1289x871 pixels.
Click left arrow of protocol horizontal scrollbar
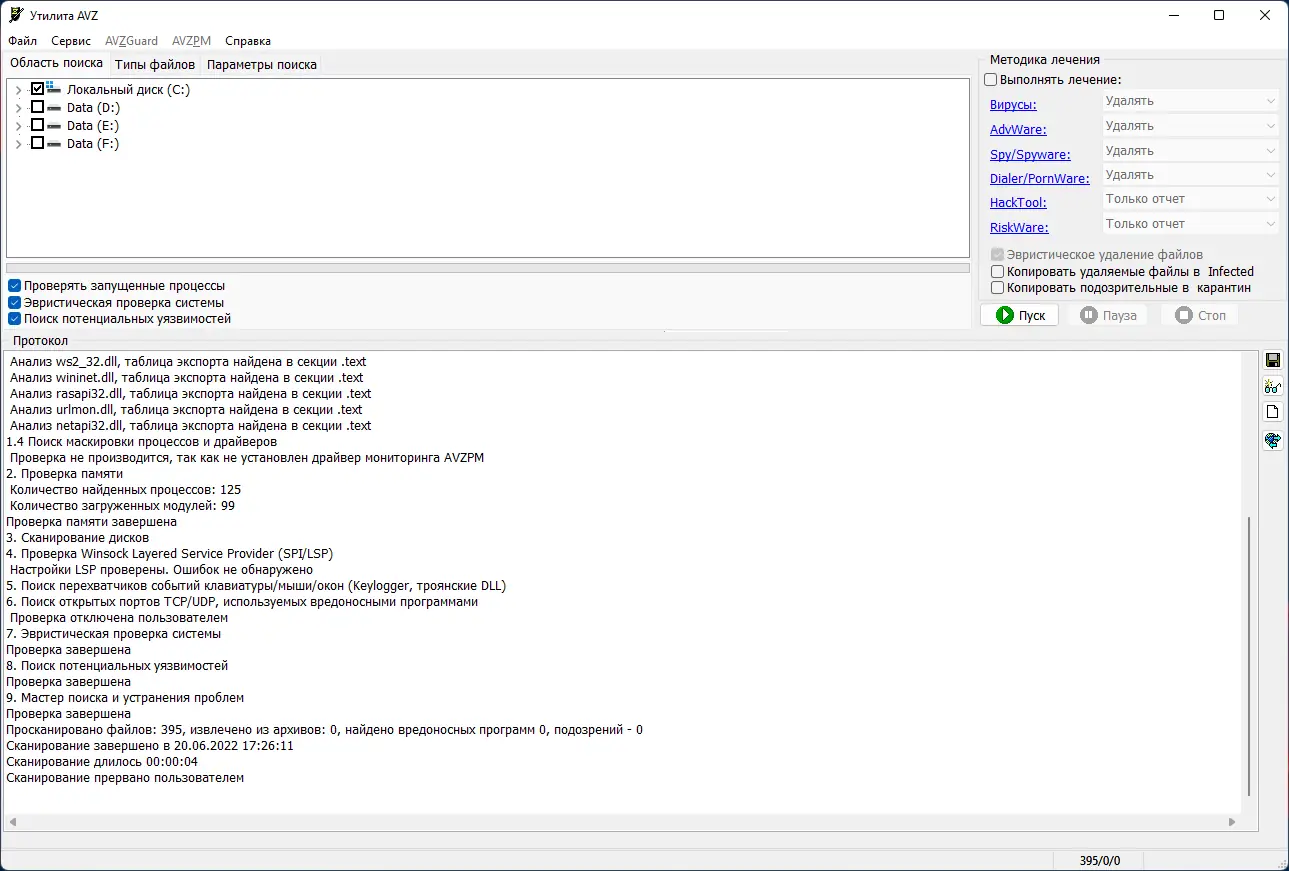tap(12, 822)
